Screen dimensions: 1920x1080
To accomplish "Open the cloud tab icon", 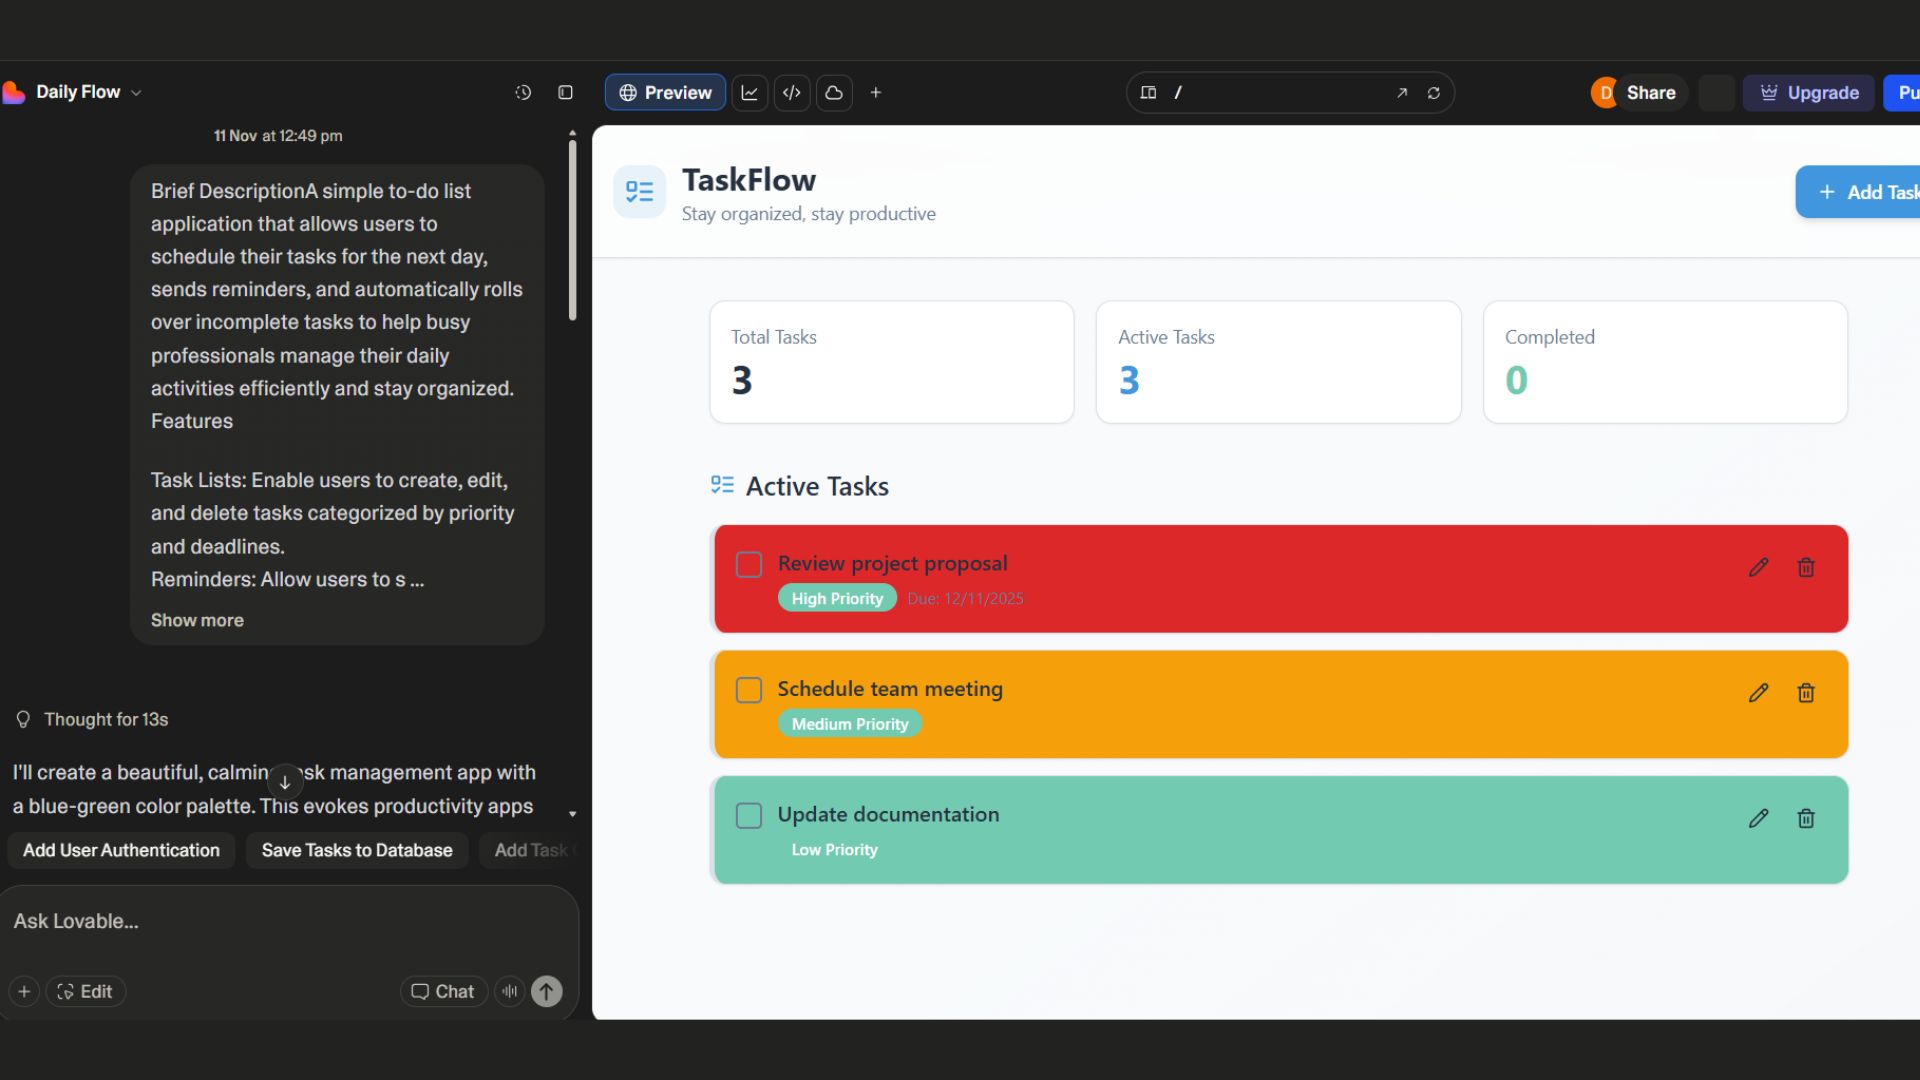I will [834, 92].
